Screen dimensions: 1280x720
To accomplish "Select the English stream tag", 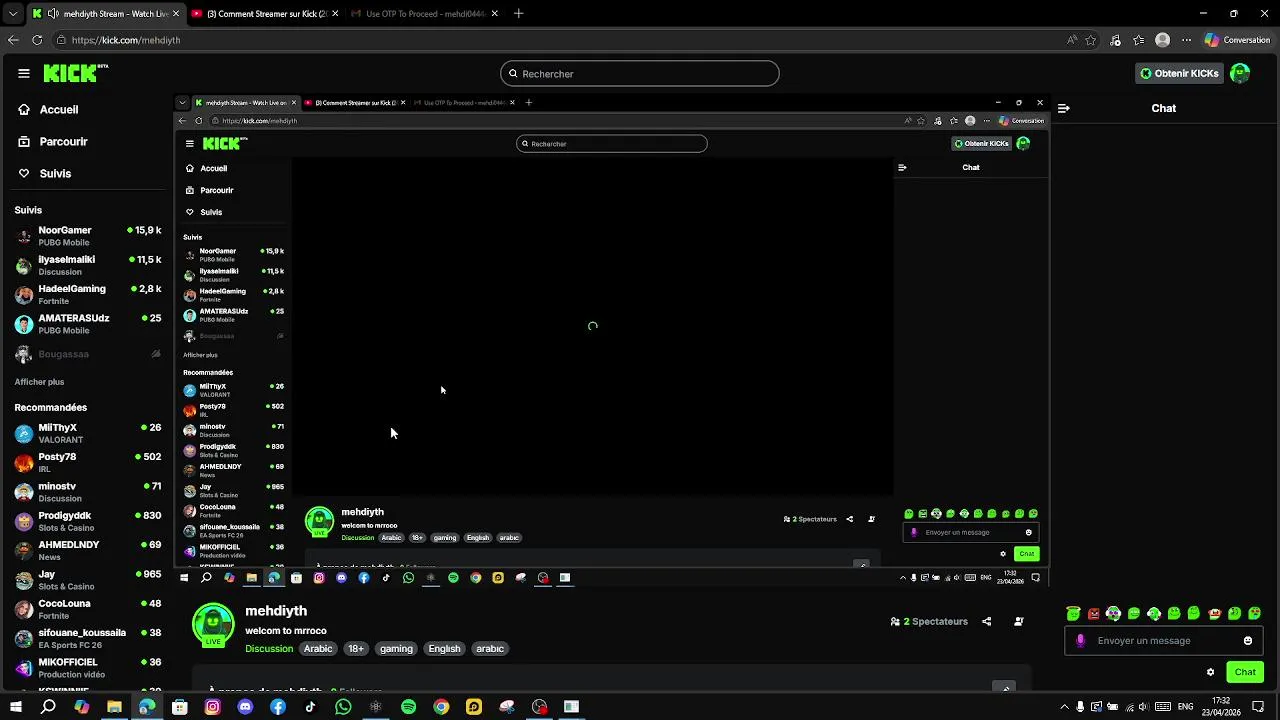I will (444, 649).
